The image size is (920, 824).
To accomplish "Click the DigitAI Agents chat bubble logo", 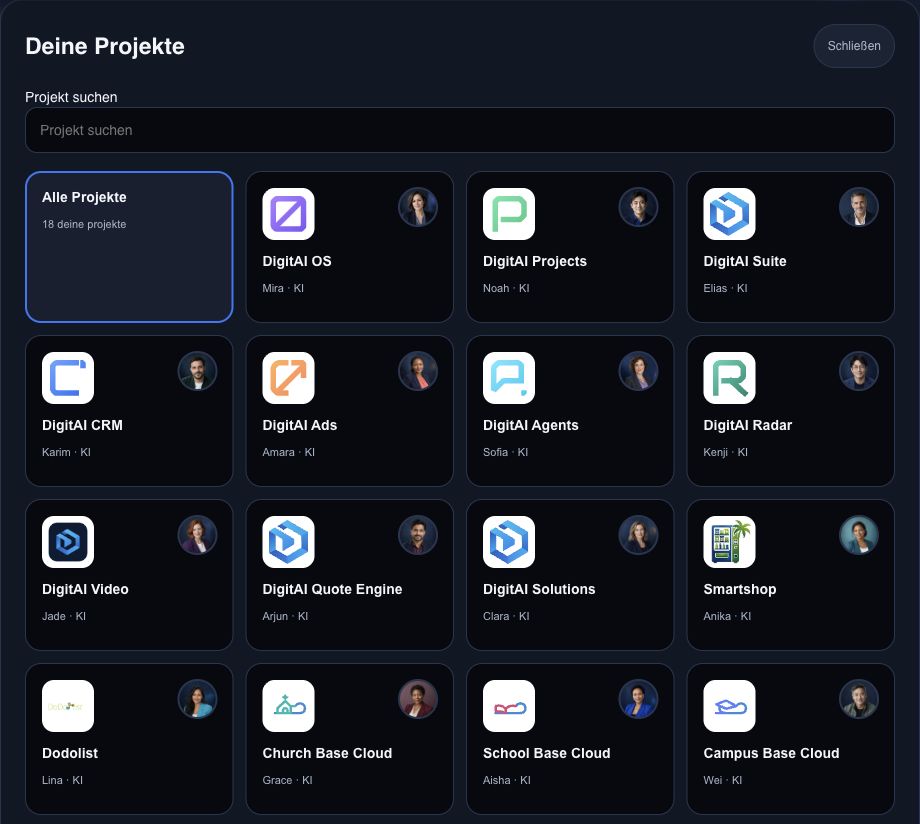I will tap(509, 378).
